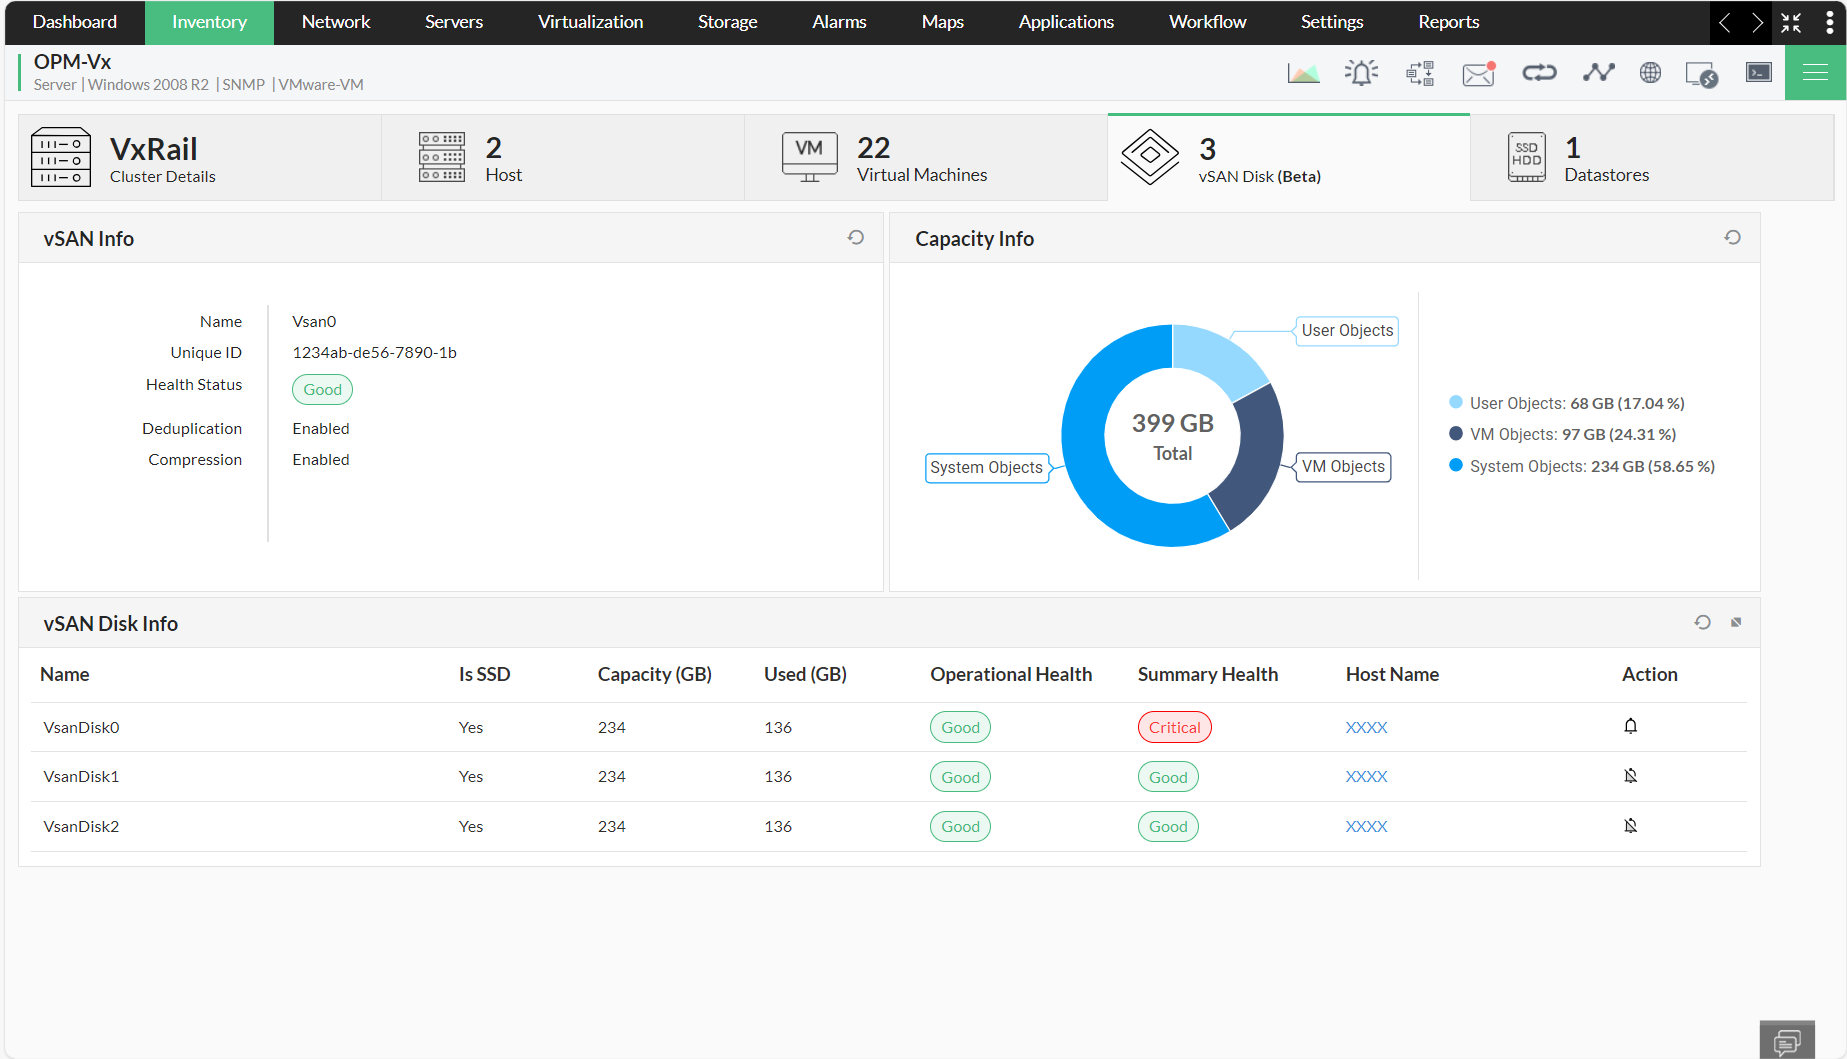The image size is (1847, 1059).
Task: Launch traceroute path icon
Action: click(x=1598, y=72)
